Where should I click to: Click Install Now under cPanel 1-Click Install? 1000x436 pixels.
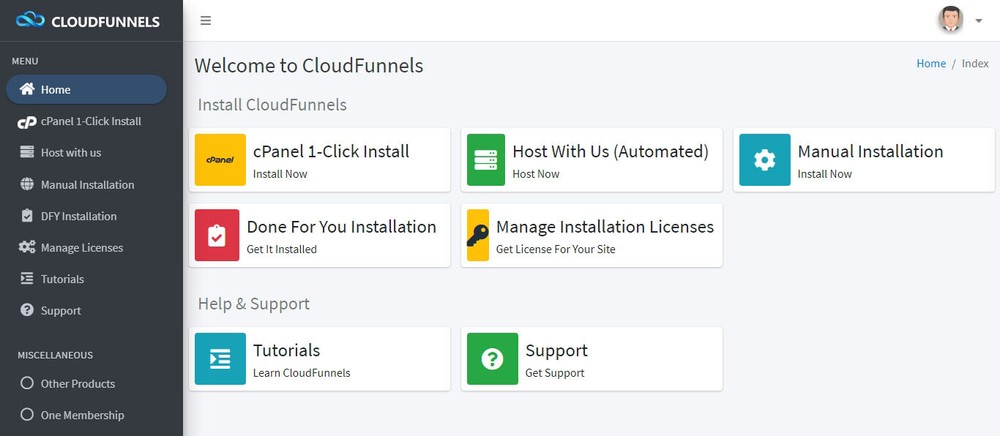click(280, 173)
